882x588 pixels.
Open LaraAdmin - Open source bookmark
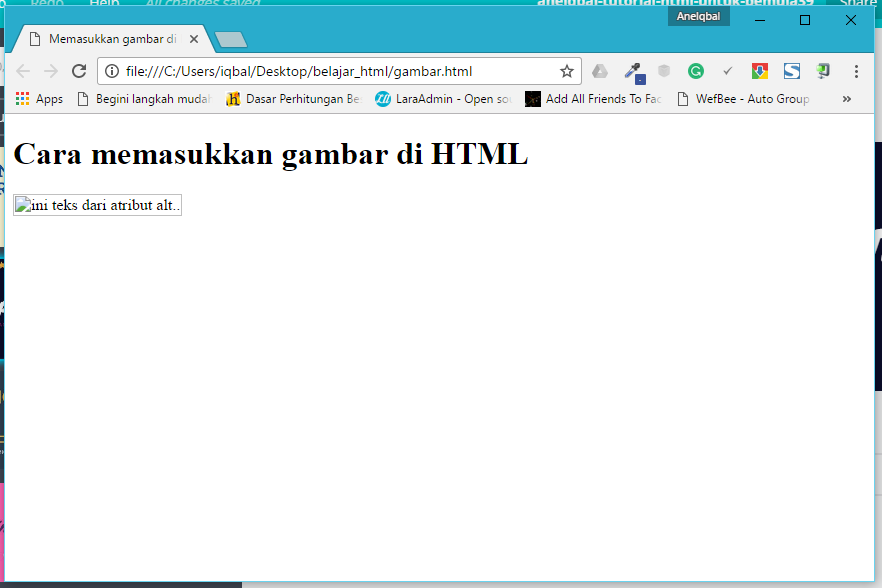tap(443, 99)
